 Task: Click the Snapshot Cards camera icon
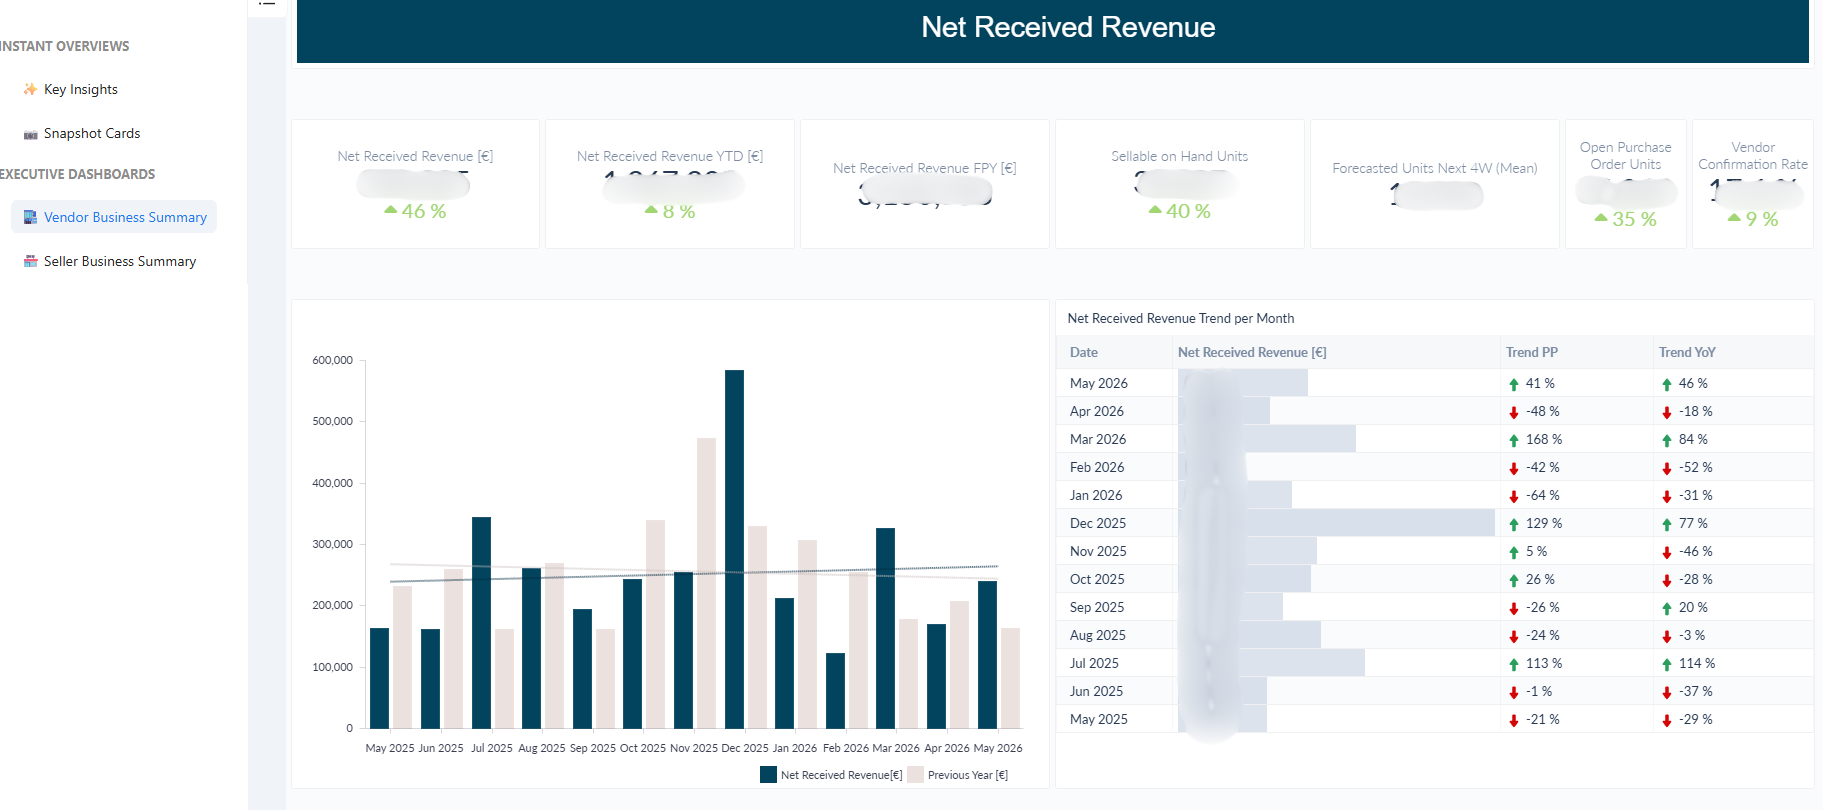pyautogui.click(x=30, y=134)
